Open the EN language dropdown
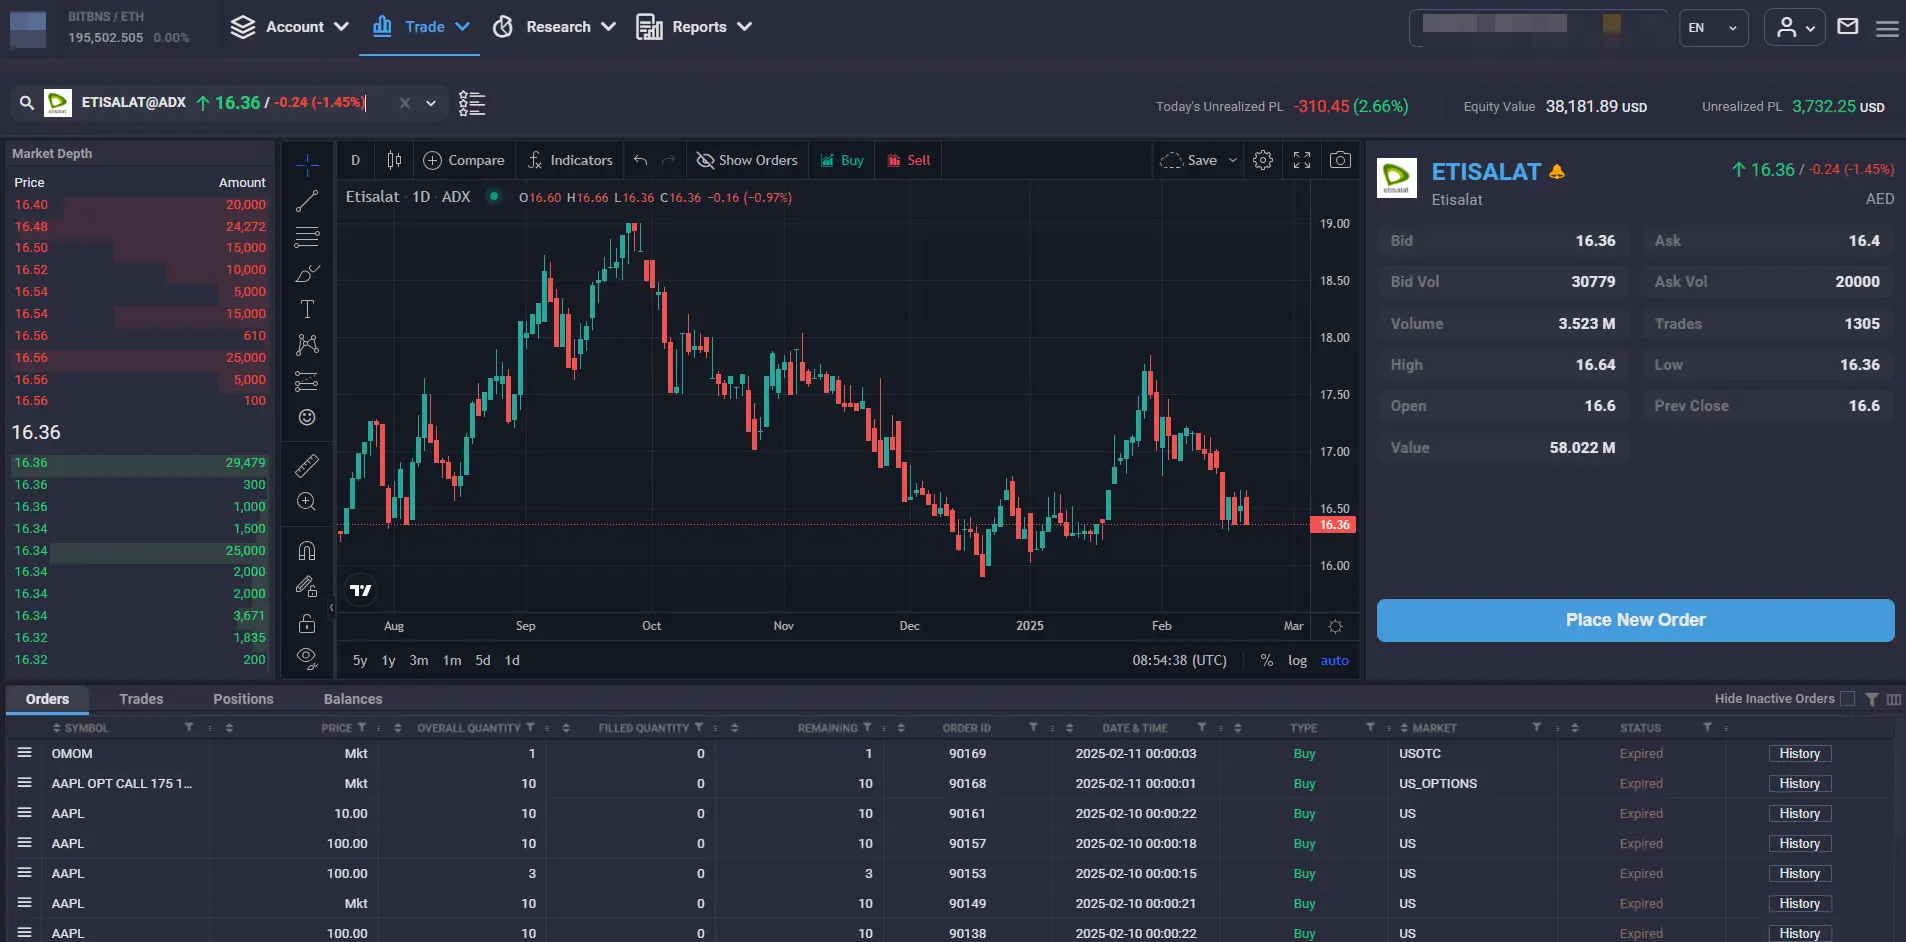 1713,28
